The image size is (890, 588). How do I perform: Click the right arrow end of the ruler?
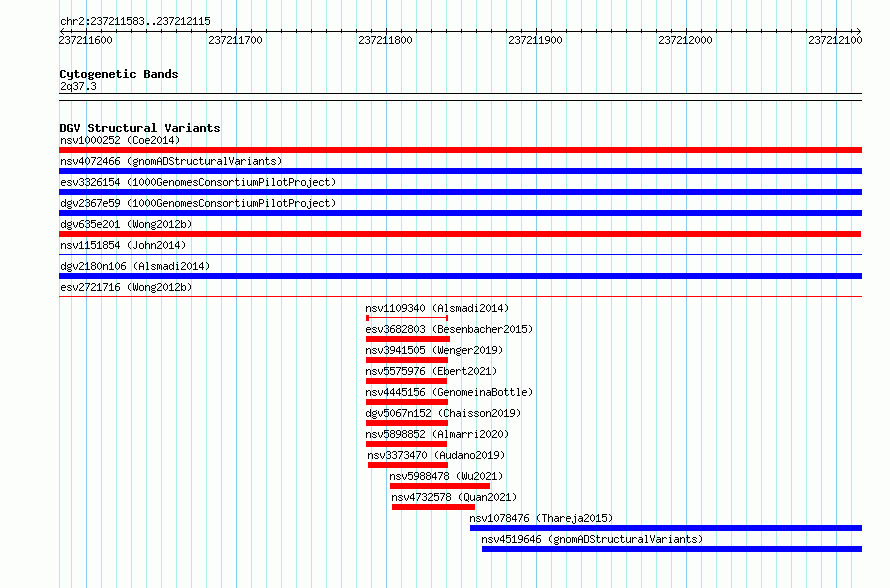tap(859, 31)
